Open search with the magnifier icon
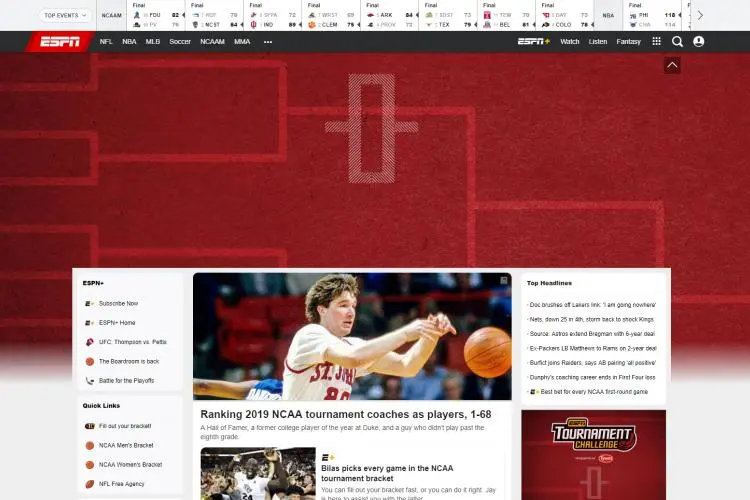The width and height of the screenshot is (750, 500). coord(677,42)
